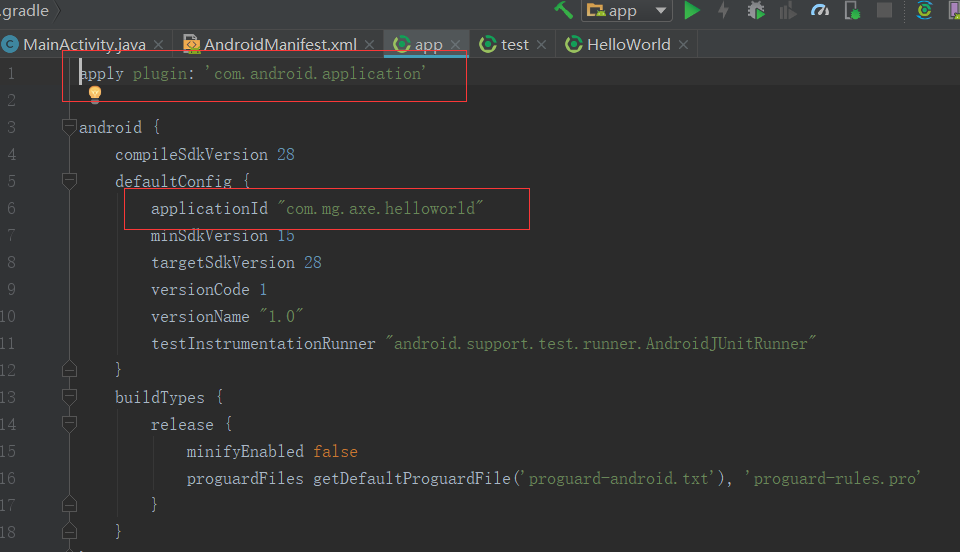960x552 pixels.
Task: Click the 'proguard-rules.pro' string
Action: (833, 478)
